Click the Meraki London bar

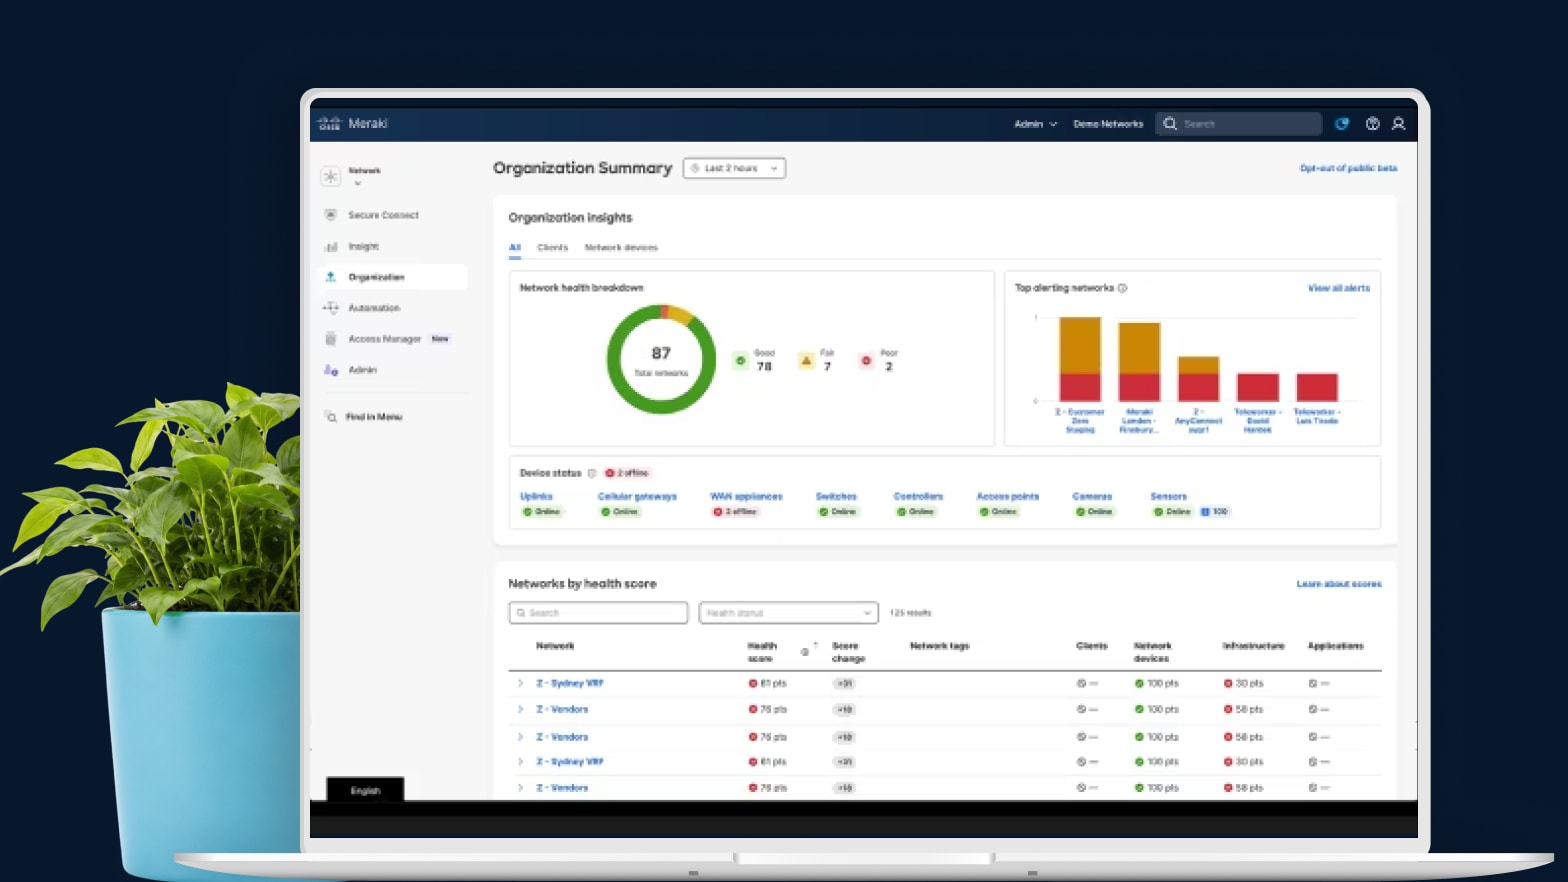click(1139, 362)
